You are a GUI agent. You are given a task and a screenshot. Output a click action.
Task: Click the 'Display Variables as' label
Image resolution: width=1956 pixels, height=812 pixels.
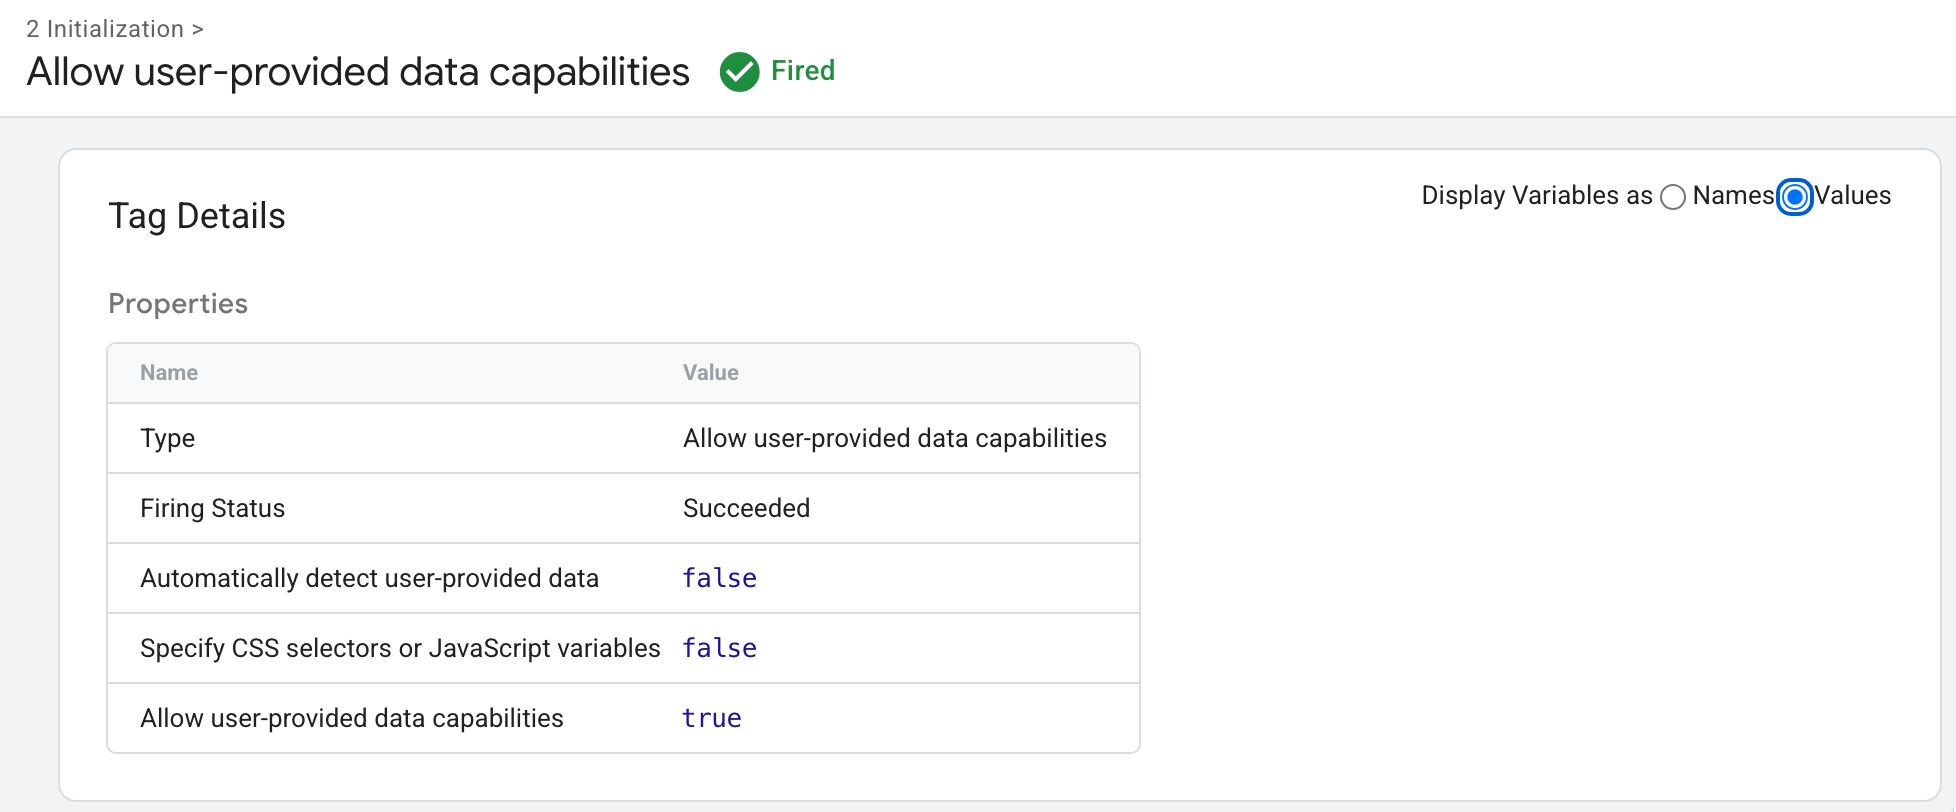pyautogui.click(x=1537, y=196)
